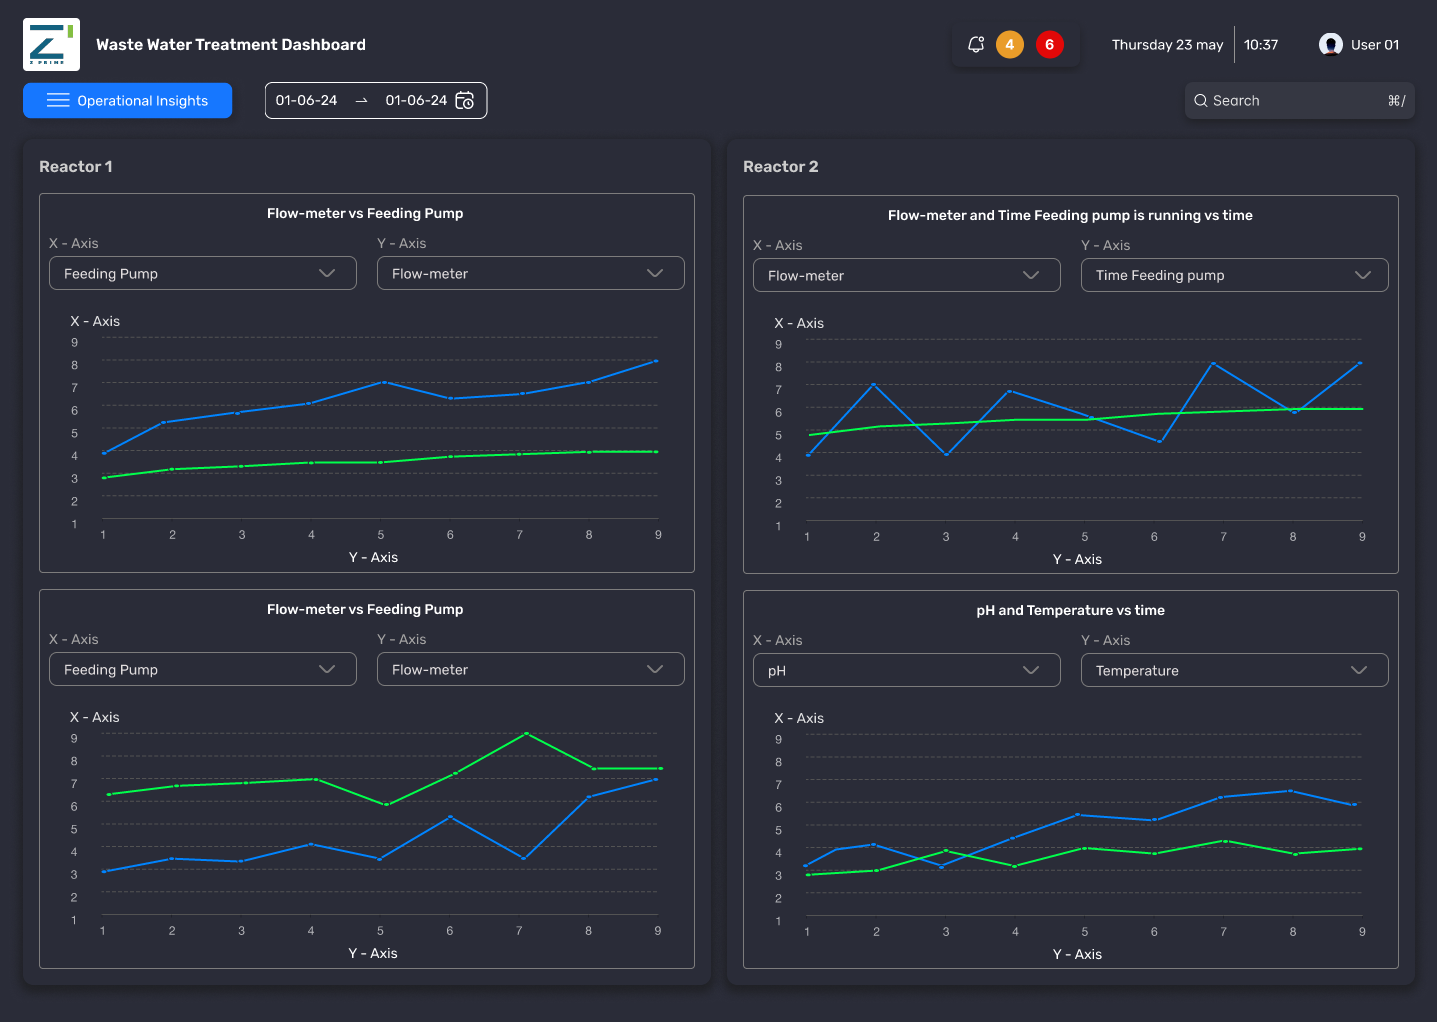The width and height of the screenshot is (1437, 1022).
Task: Open the calendar icon in date range
Action: (465, 101)
